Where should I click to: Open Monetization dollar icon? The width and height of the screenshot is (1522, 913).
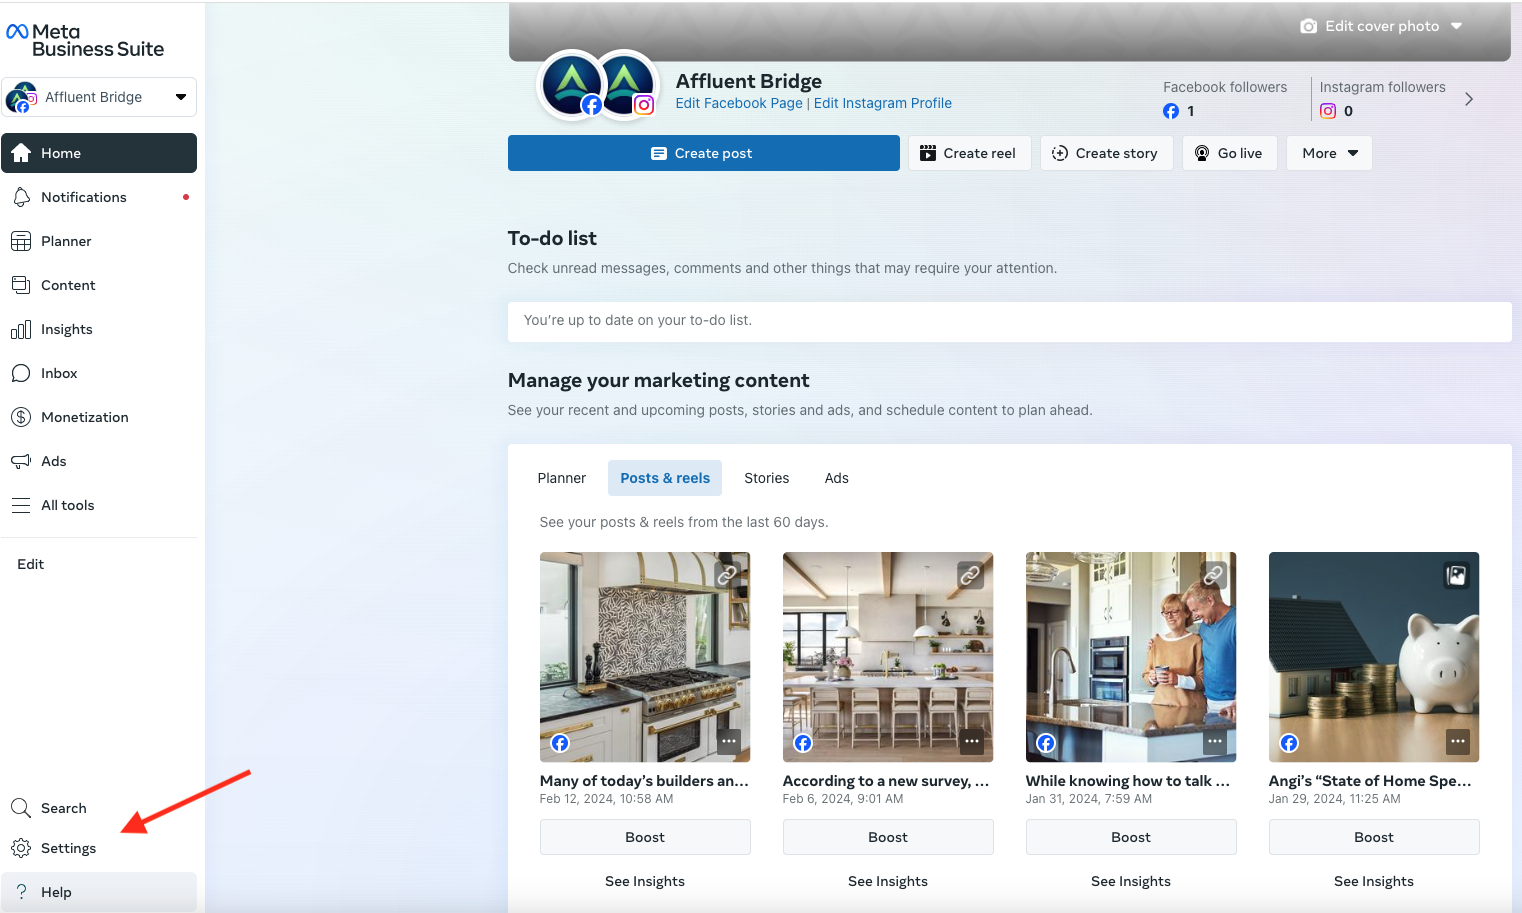pyautogui.click(x=21, y=417)
